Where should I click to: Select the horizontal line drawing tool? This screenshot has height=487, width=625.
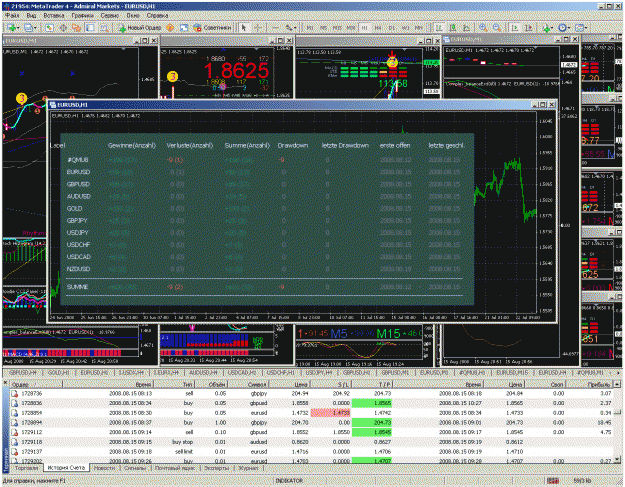(x=275, y=27)
